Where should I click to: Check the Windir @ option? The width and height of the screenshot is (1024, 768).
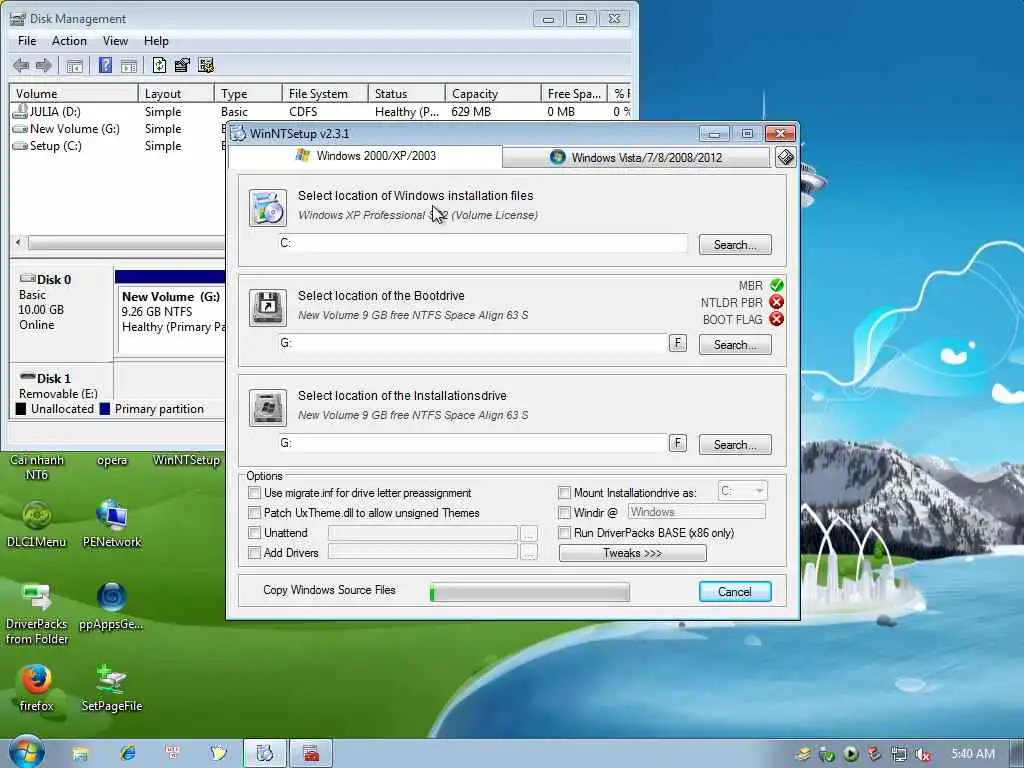(564, 512)
